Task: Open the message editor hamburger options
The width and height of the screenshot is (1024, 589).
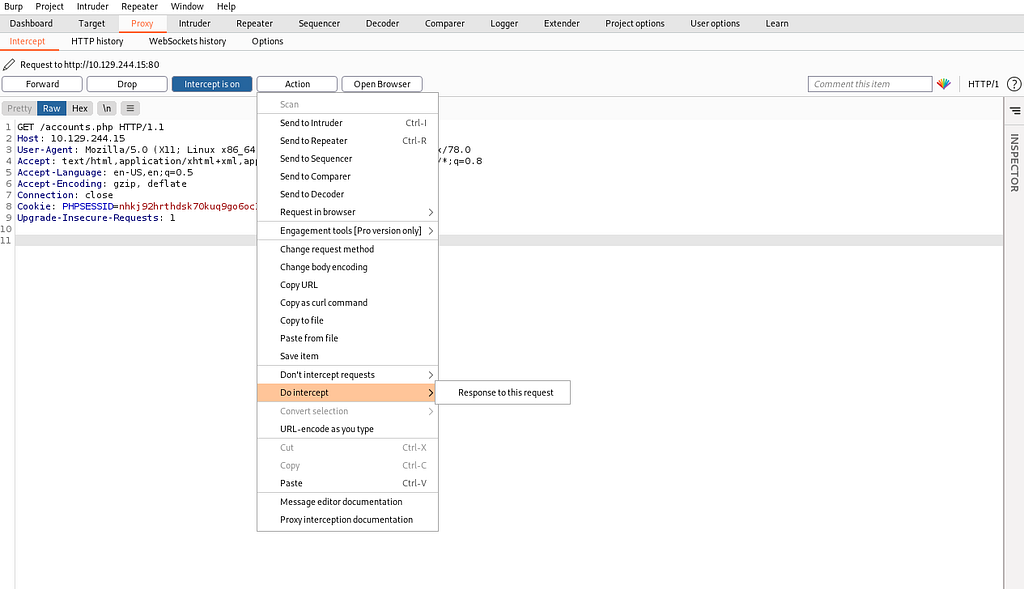Action: (x=130, y=108)
